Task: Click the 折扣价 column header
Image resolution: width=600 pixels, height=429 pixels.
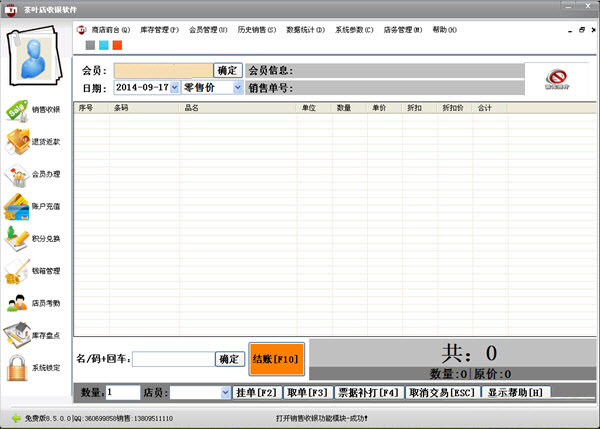Action: 455,108
